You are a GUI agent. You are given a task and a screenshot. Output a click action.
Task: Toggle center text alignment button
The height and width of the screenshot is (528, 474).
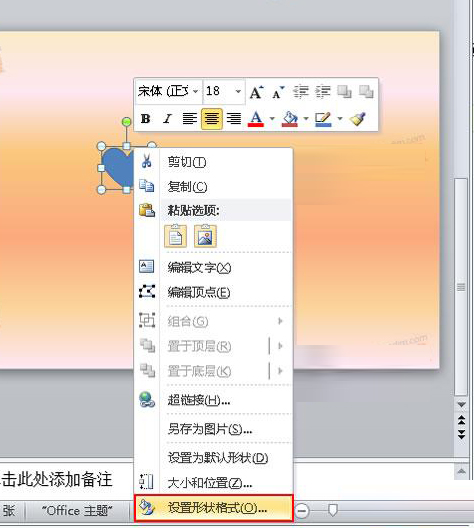click(x=212, y=119)
